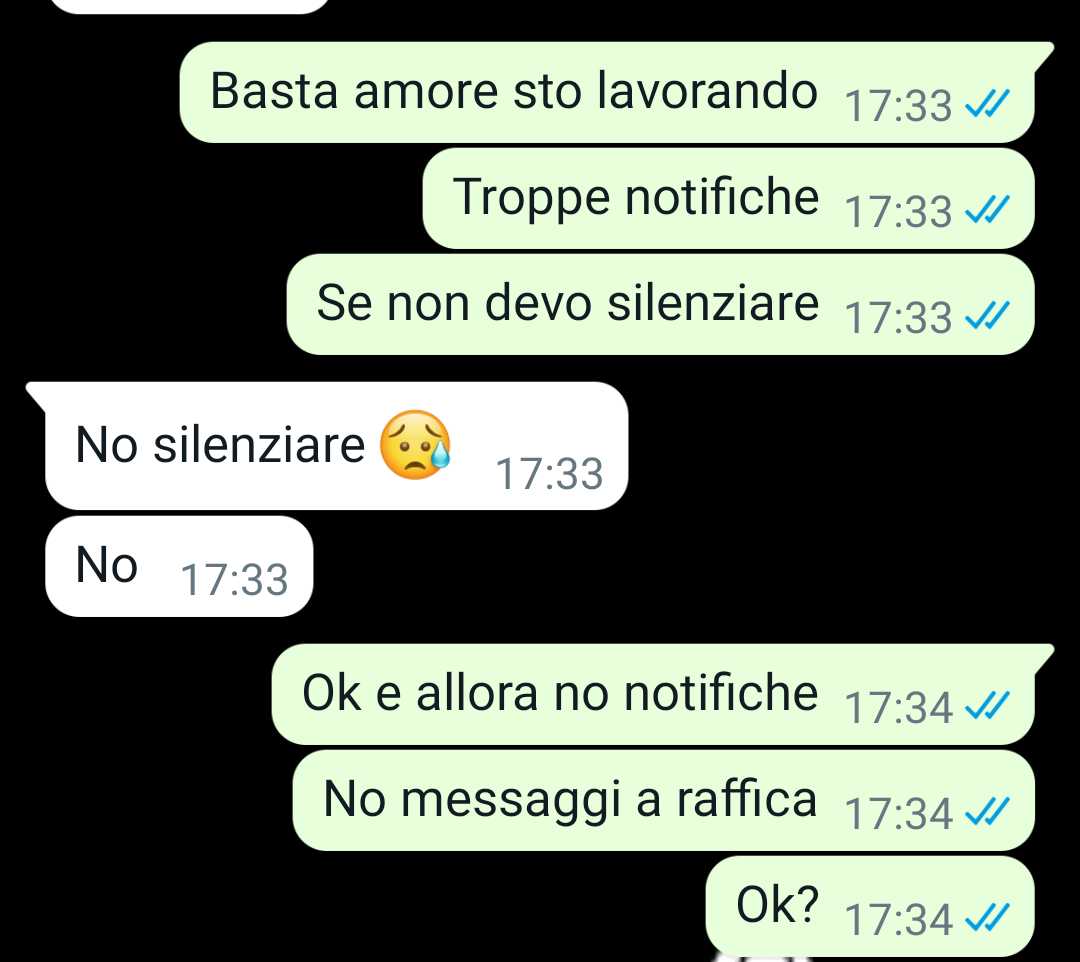Tap read receipt ticks on "Ok e allora" message
The height and width of the screenshot is (962, 1080).
pos(987,706)
